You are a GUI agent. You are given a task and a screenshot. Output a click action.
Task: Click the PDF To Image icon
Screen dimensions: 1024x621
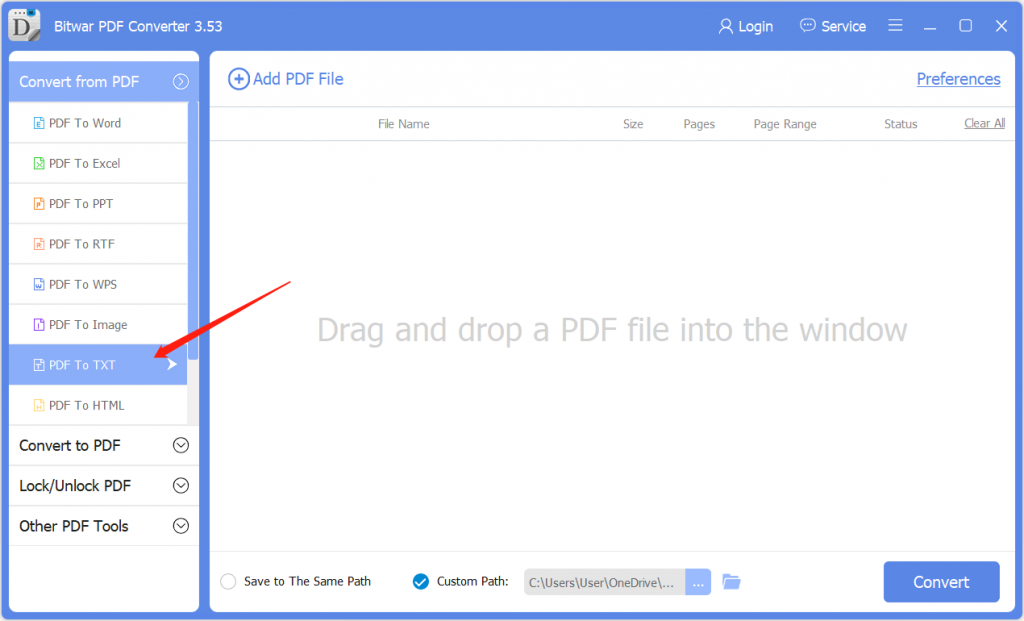(x=39, y=325)
